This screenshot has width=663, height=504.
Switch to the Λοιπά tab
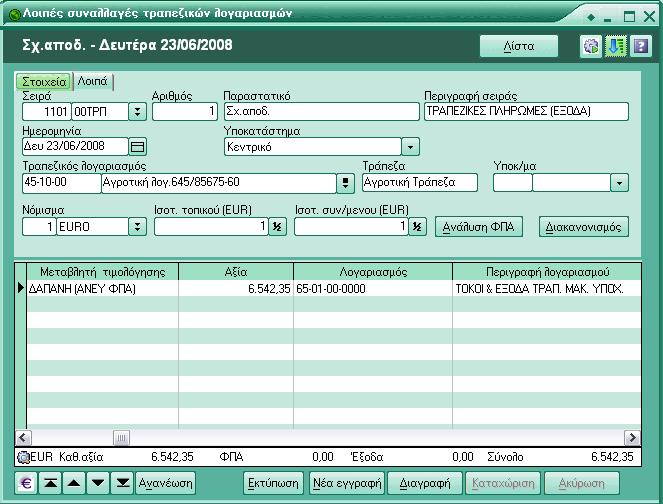pyautogui.click(x=93, y=81)
